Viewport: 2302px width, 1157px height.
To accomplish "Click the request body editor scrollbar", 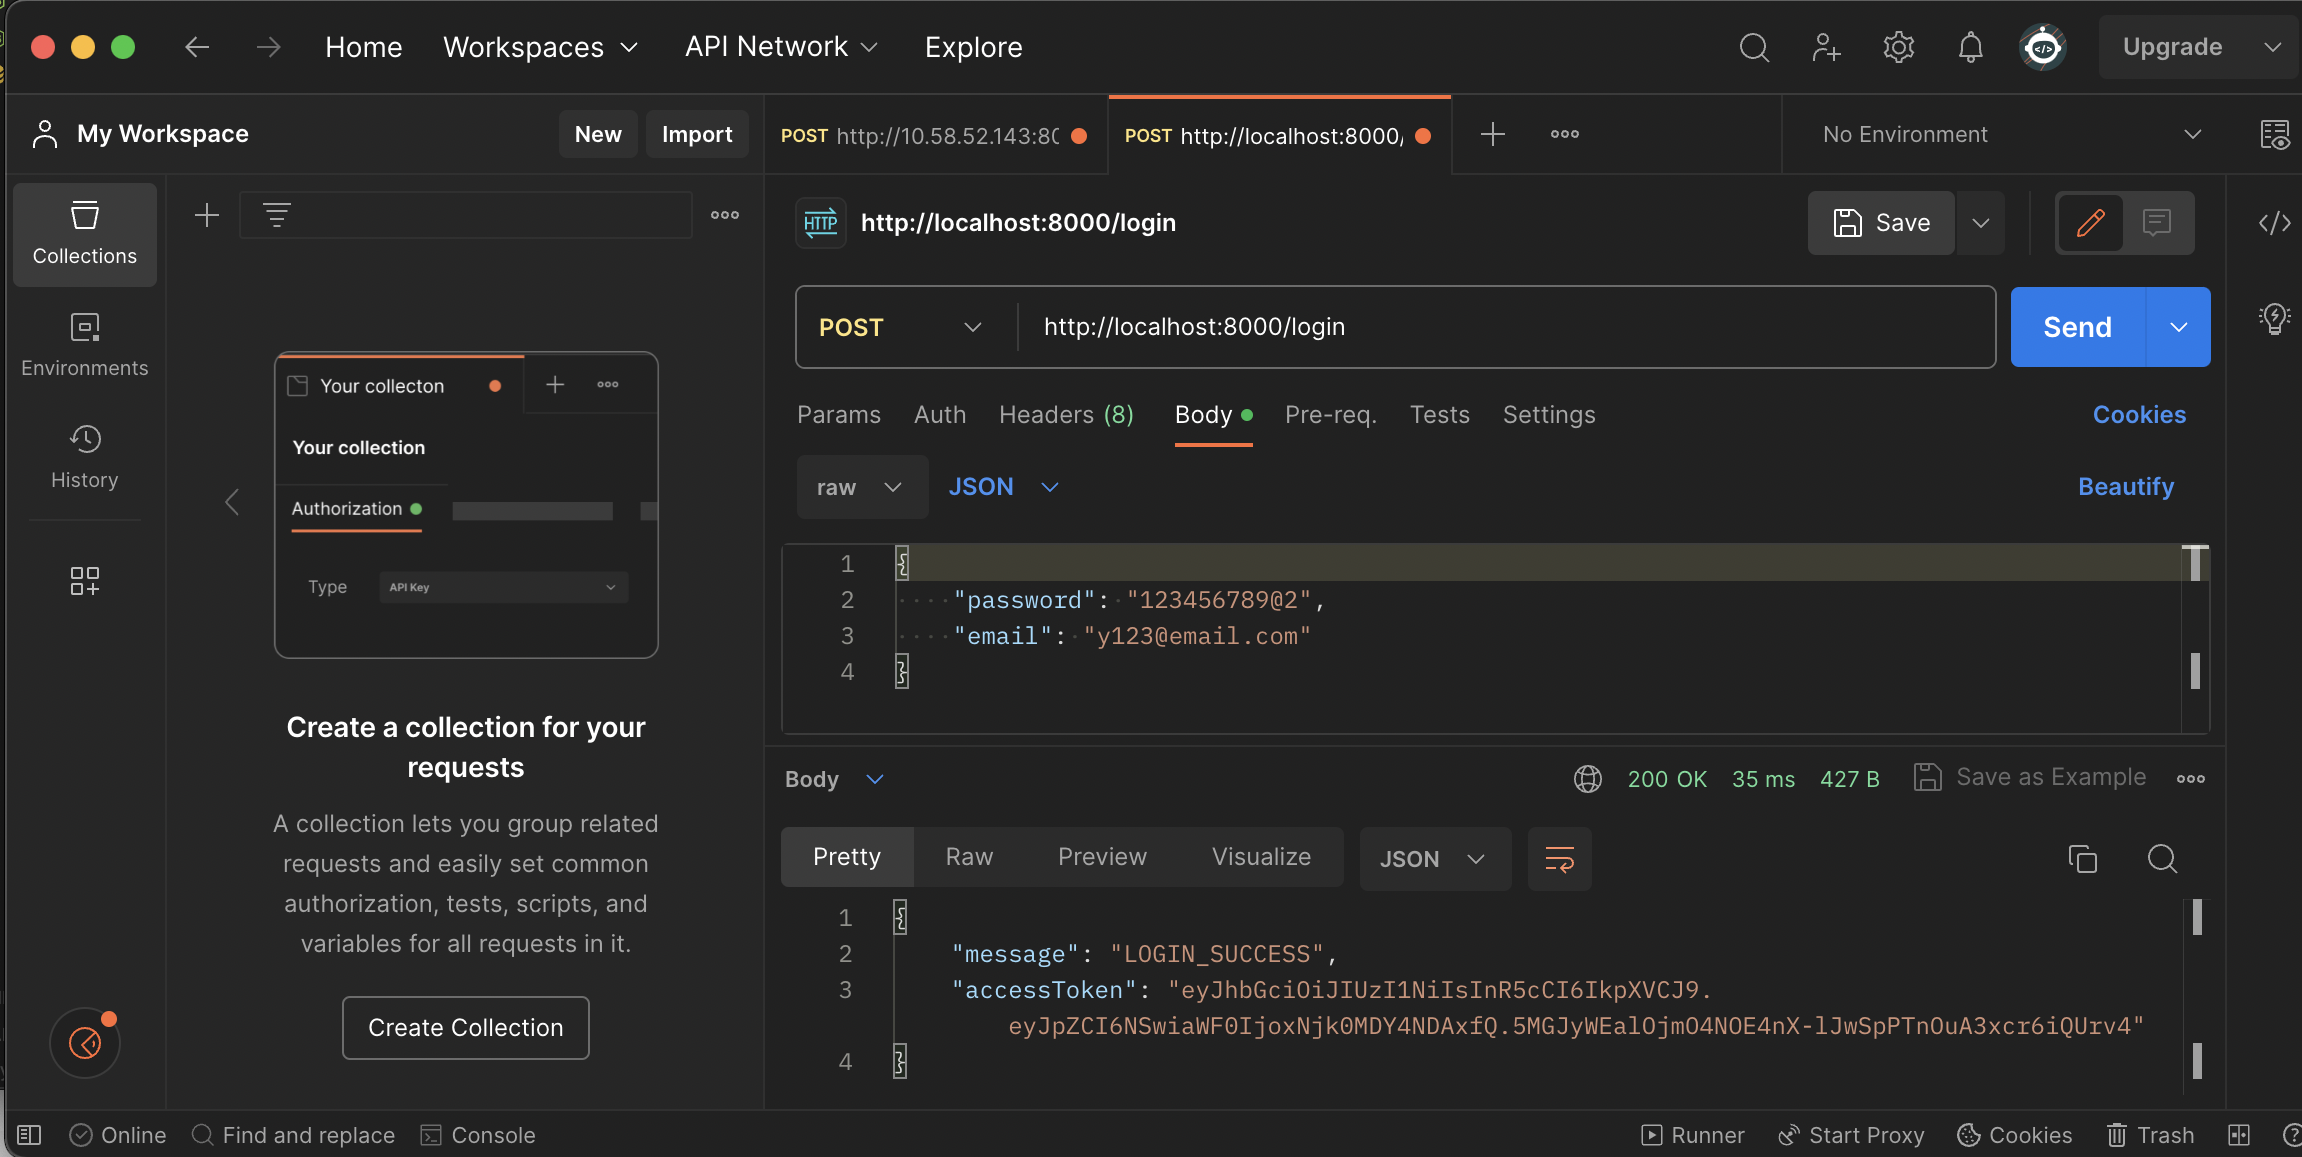I will coord(2195,640).
